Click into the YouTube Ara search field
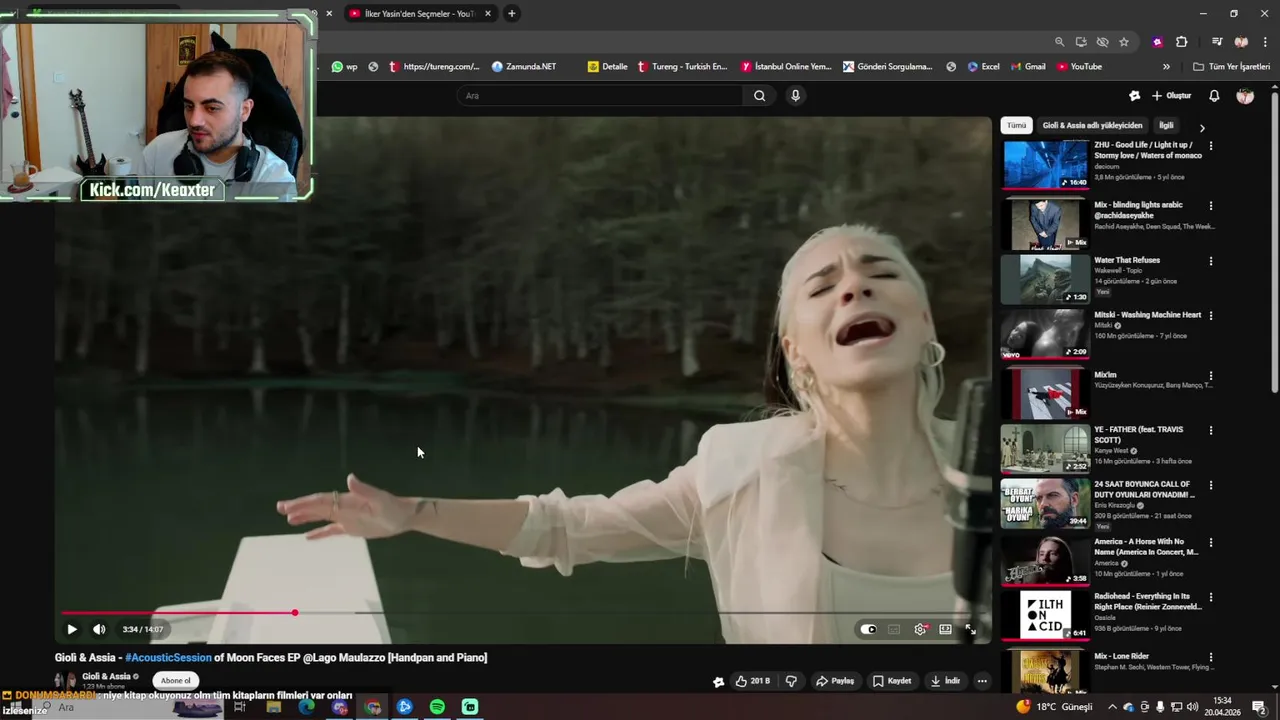The width and height of the screenshot is (1280, 720). tap(600, 96)
